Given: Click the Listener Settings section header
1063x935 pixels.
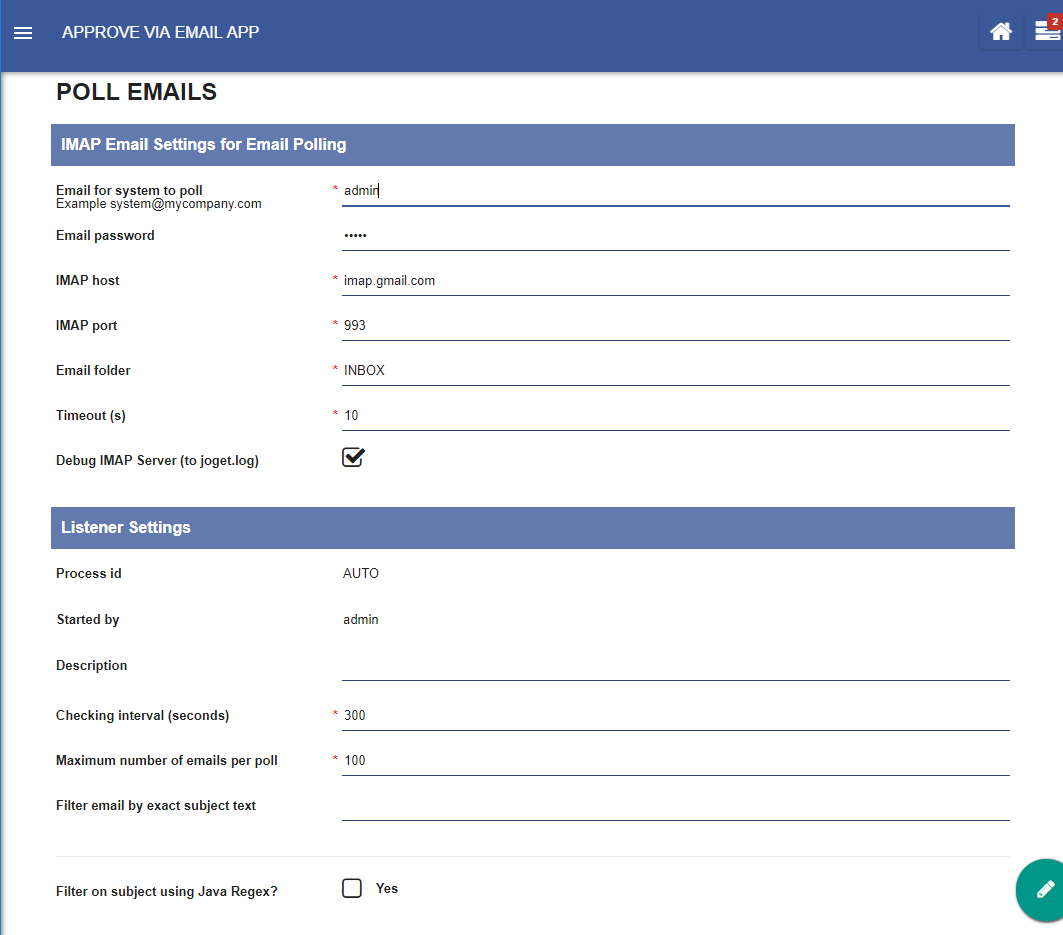Looking at the screenshot, I should (533, 528).
